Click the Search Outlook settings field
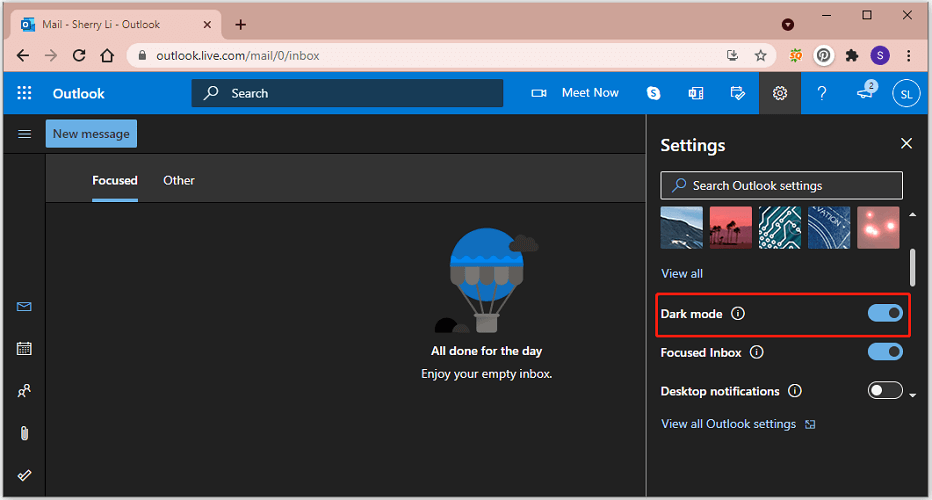The height and width of the screenshot is (500, 932). pyautogui.click(x=781, y=185)
